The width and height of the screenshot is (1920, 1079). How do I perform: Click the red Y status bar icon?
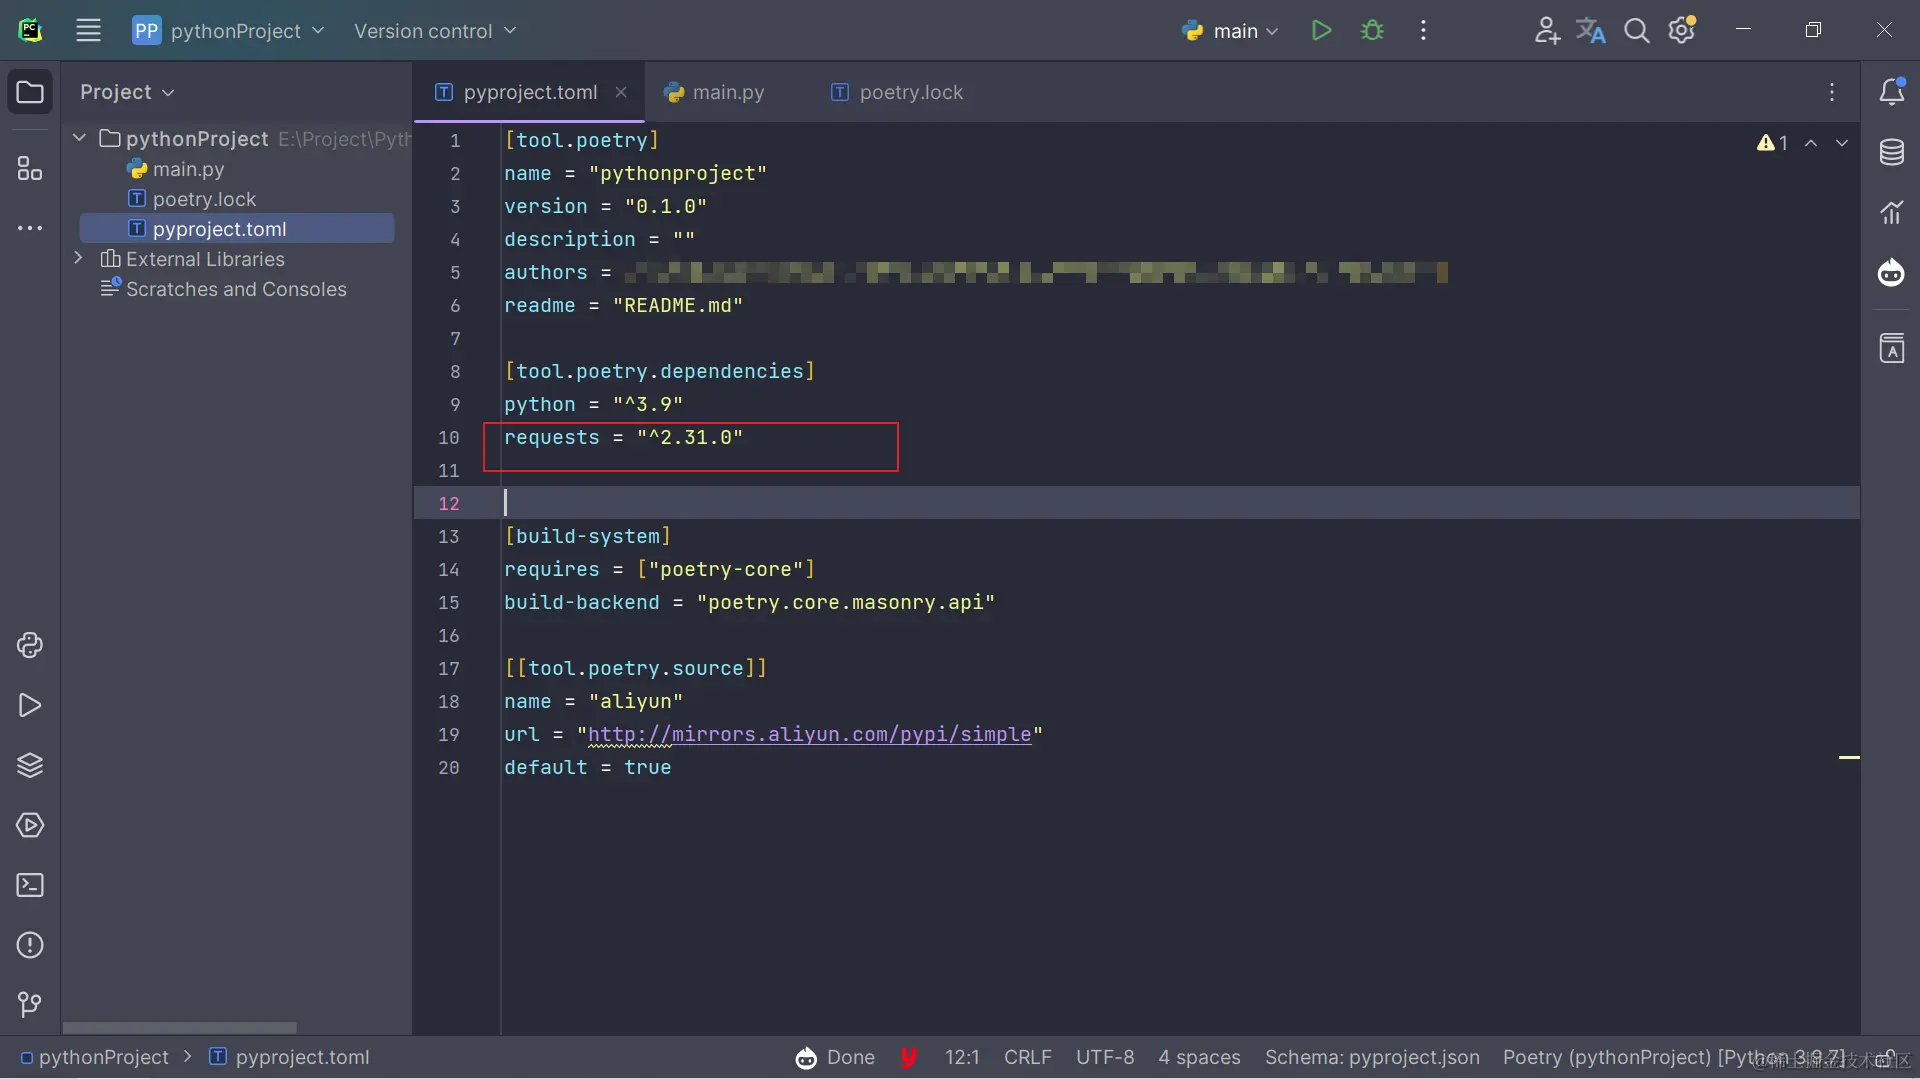point(908,1057)
